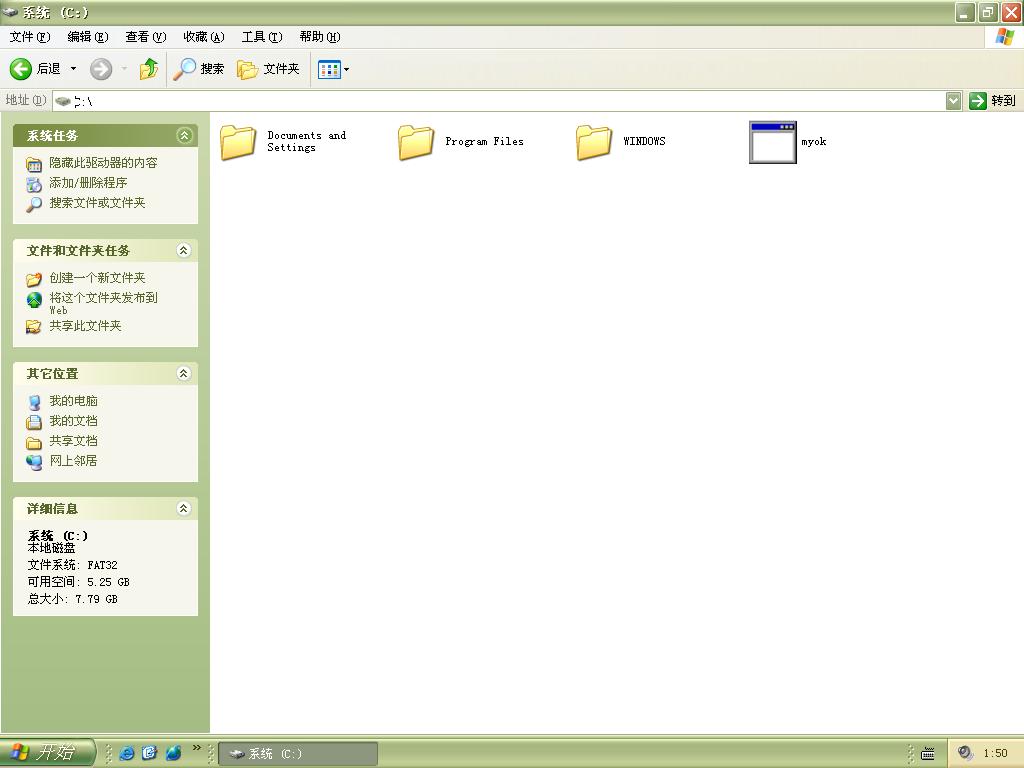Click the 'myok' file name
The image size is (1024, 768).
814,141
